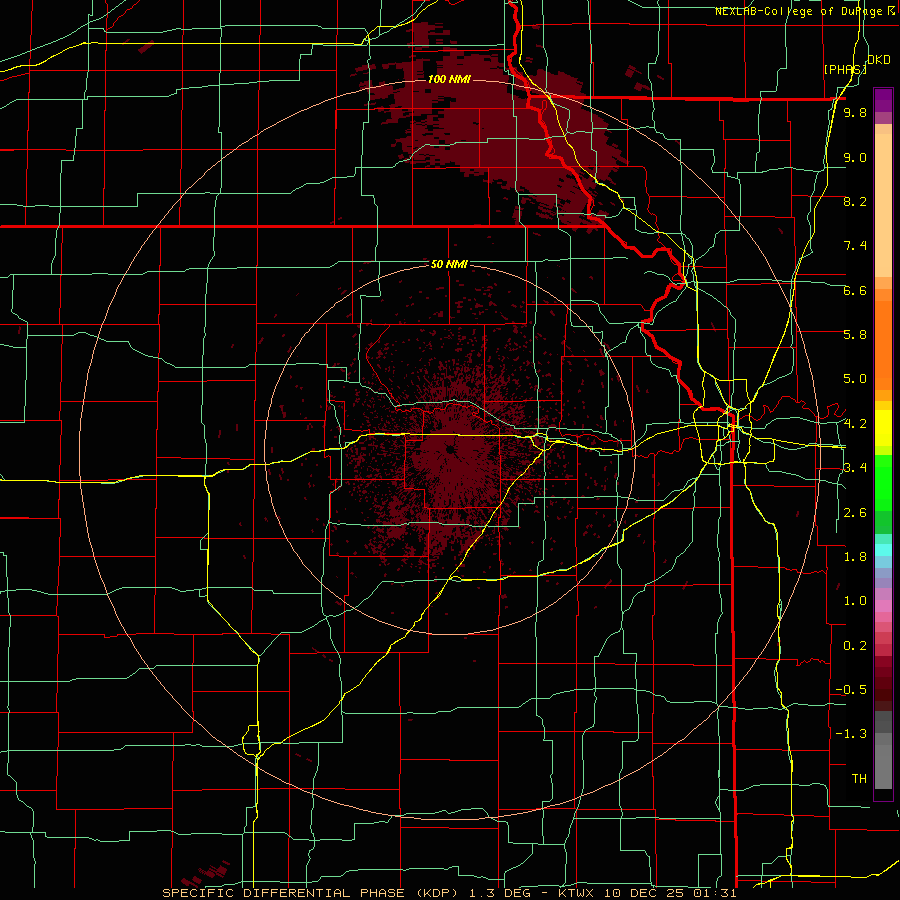Select the 5.8 value on the color scale

tap(855, 335)
